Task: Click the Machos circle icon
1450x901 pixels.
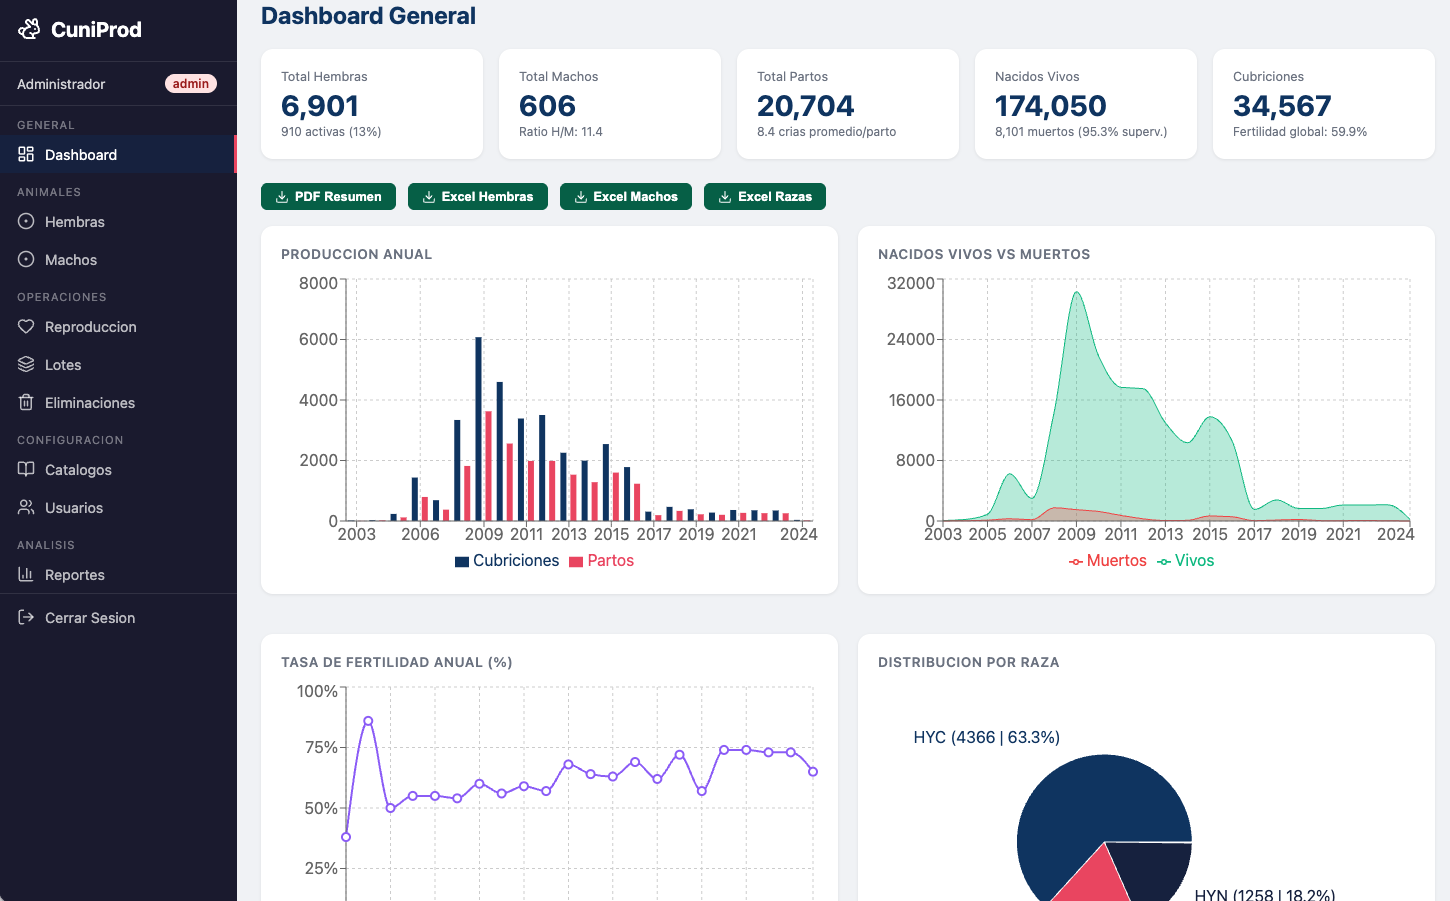Action: (26, 259)
